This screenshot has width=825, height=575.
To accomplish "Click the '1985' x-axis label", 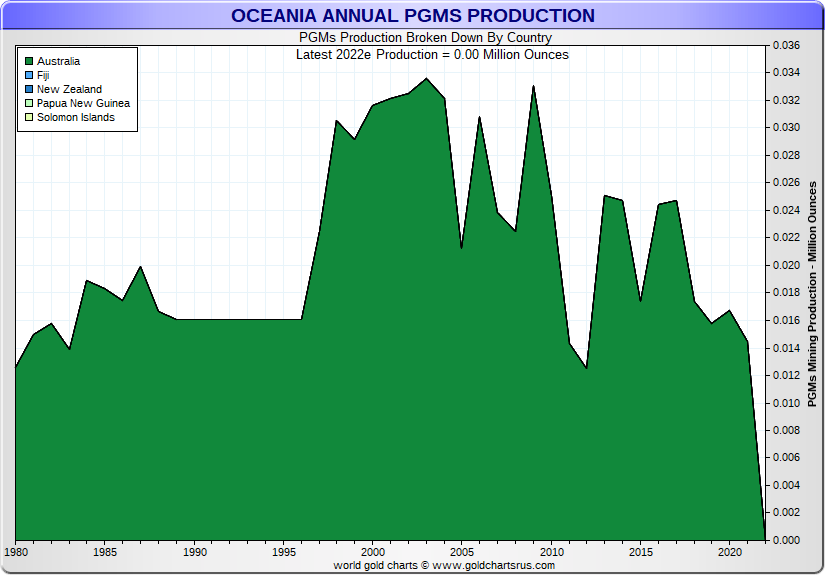I will point(105,552).
